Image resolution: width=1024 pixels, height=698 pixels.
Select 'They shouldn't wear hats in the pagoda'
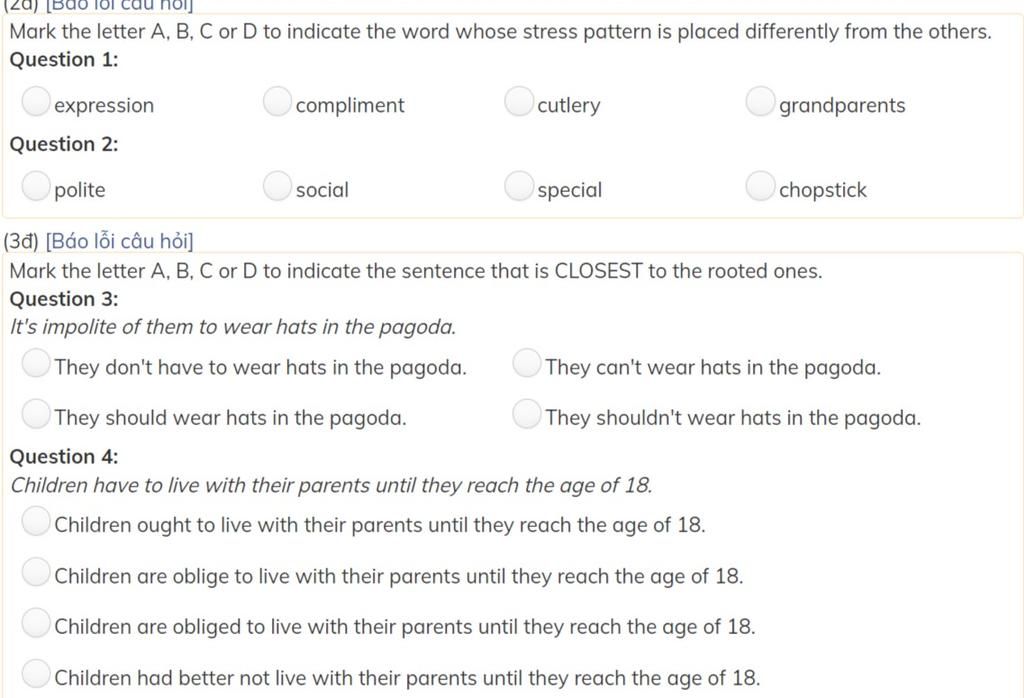click(527, 414)
